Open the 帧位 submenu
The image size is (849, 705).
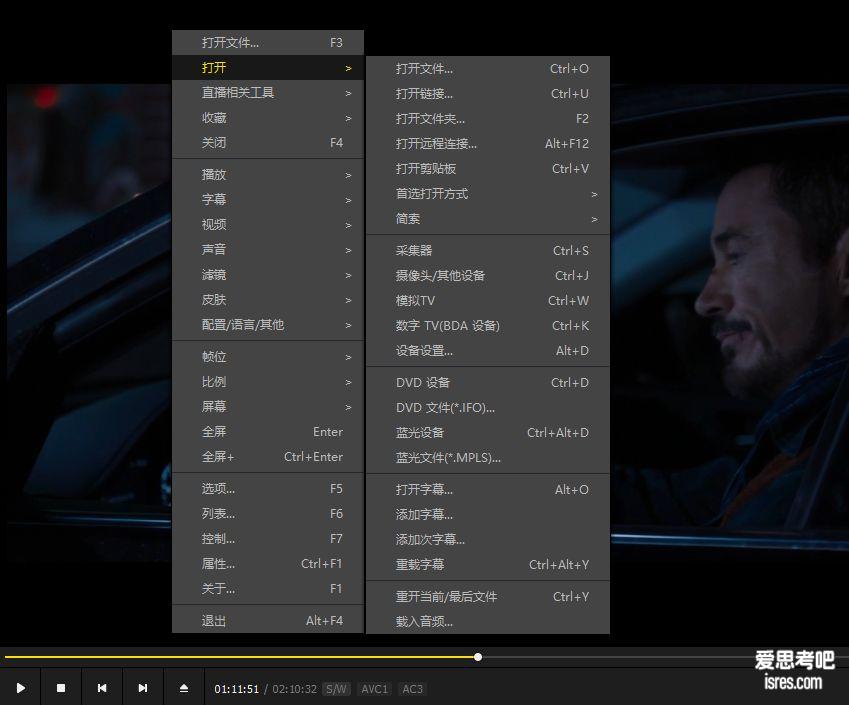point(268,356)
